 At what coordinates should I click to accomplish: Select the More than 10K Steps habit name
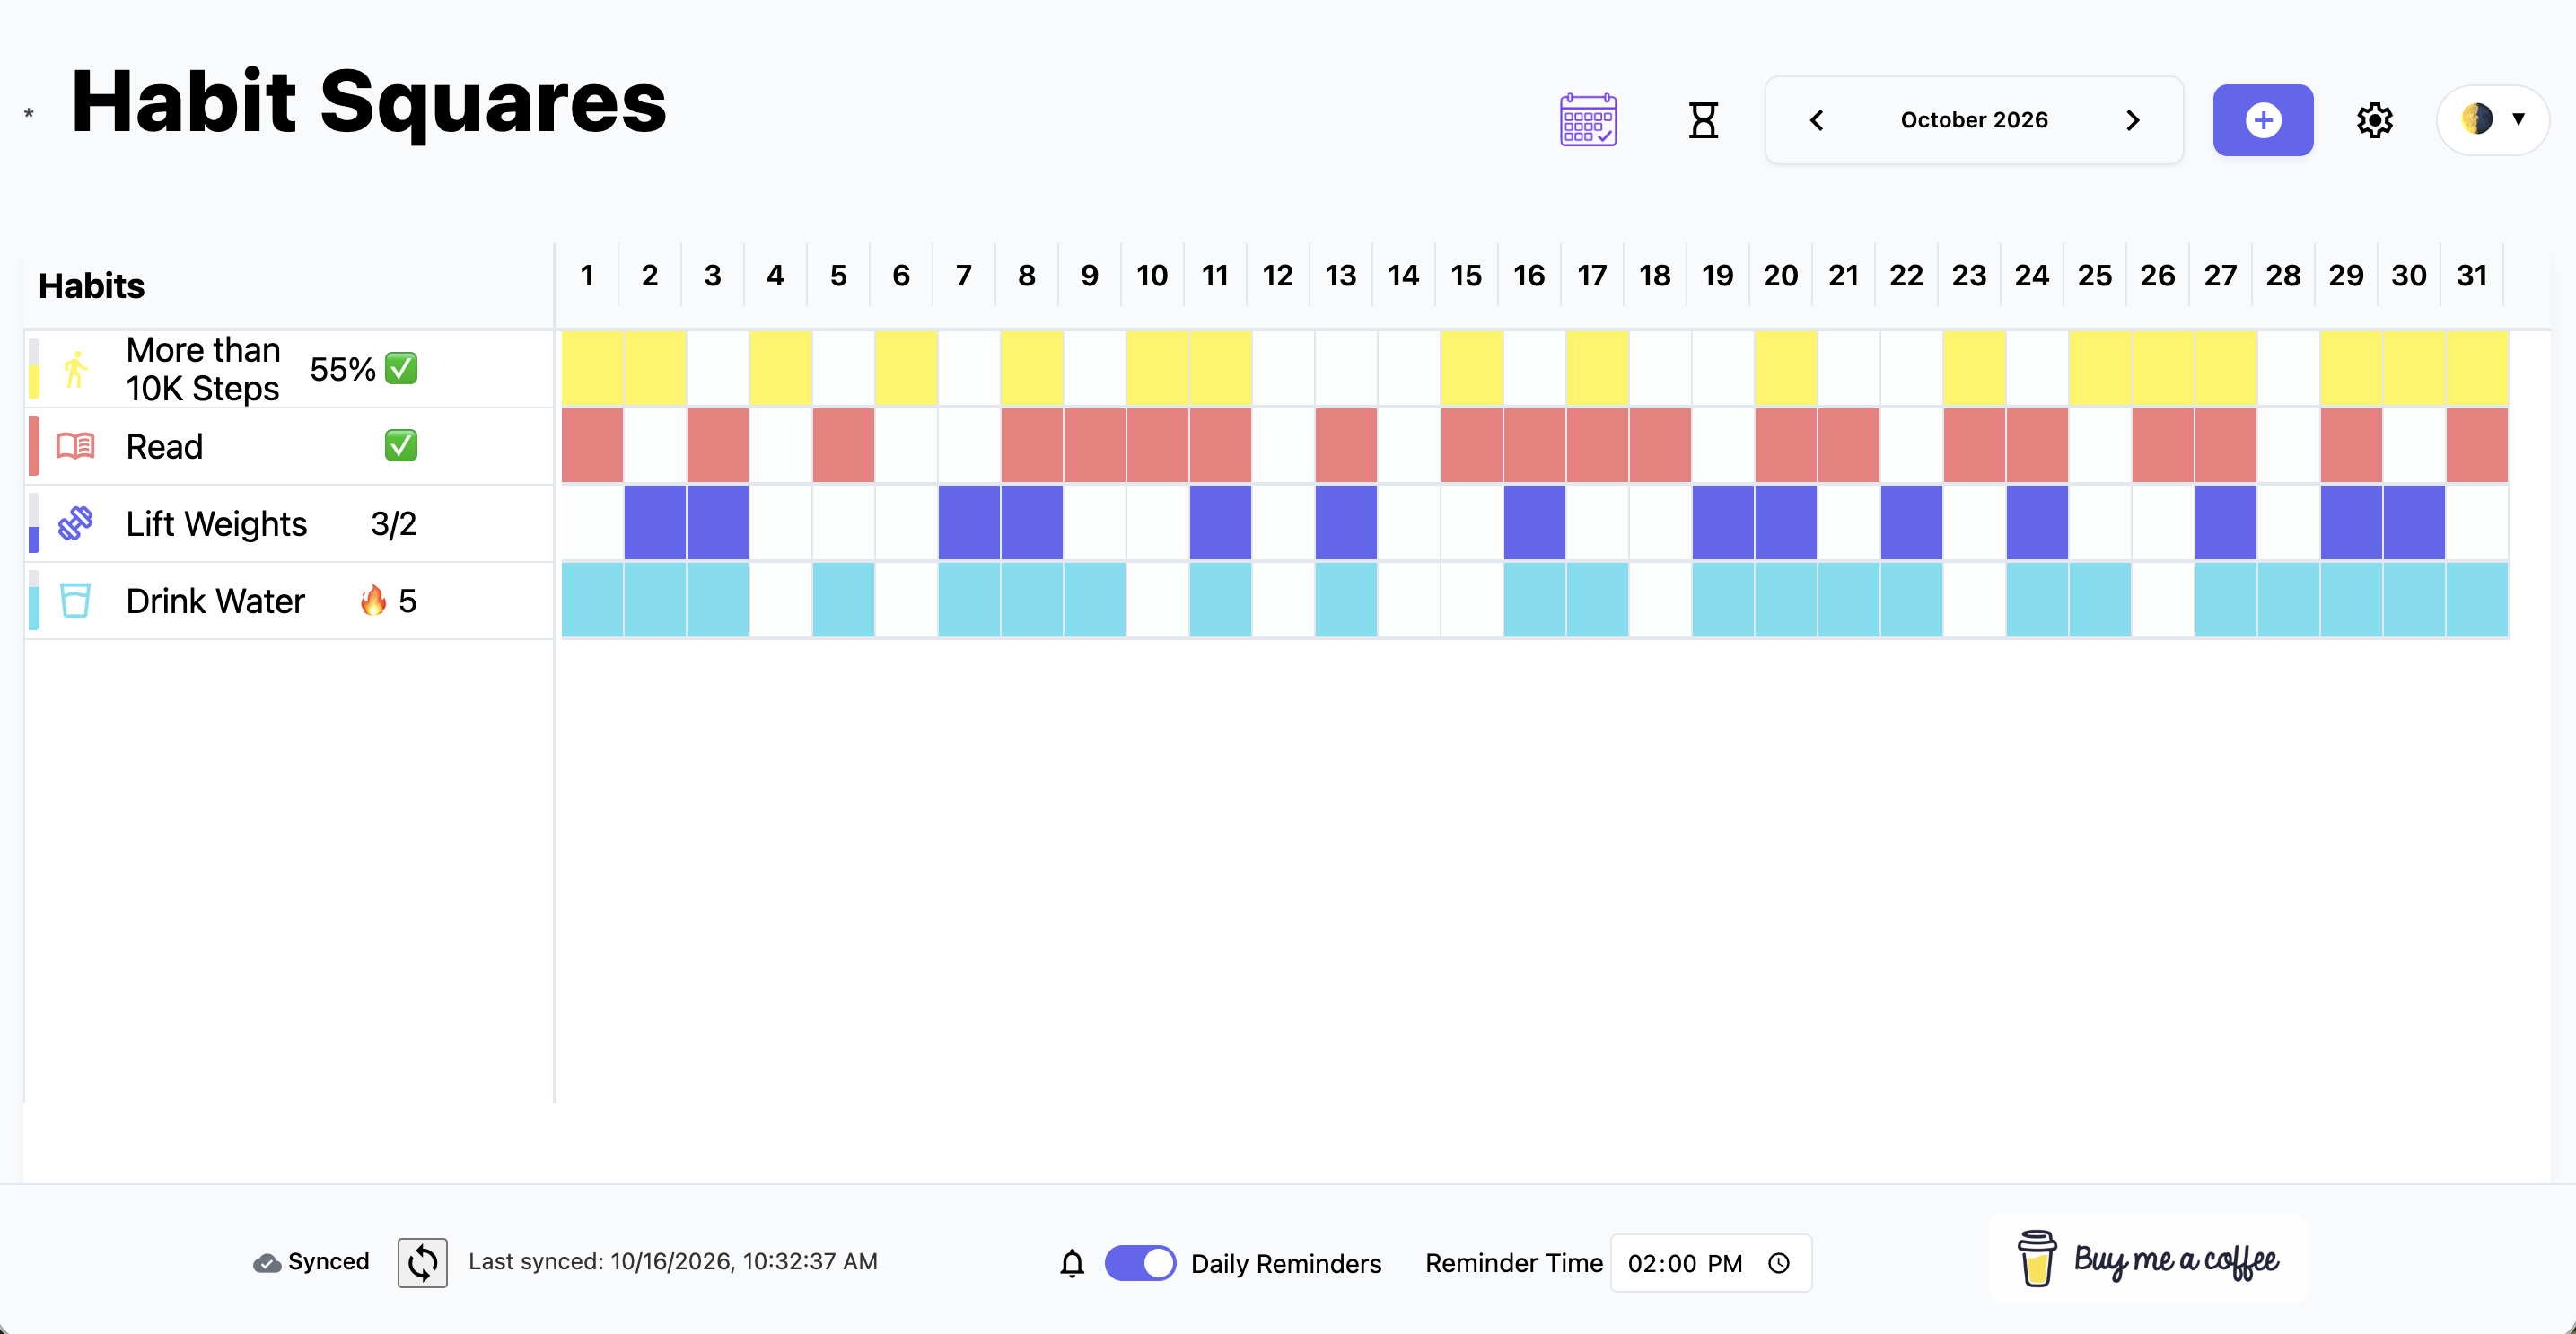point(203,369)
